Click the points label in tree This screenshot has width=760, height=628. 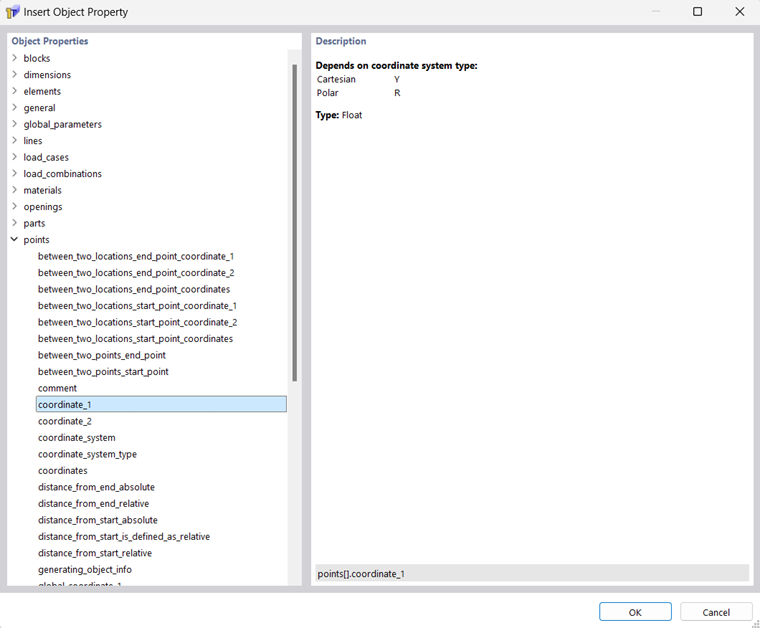pos(36,239)
